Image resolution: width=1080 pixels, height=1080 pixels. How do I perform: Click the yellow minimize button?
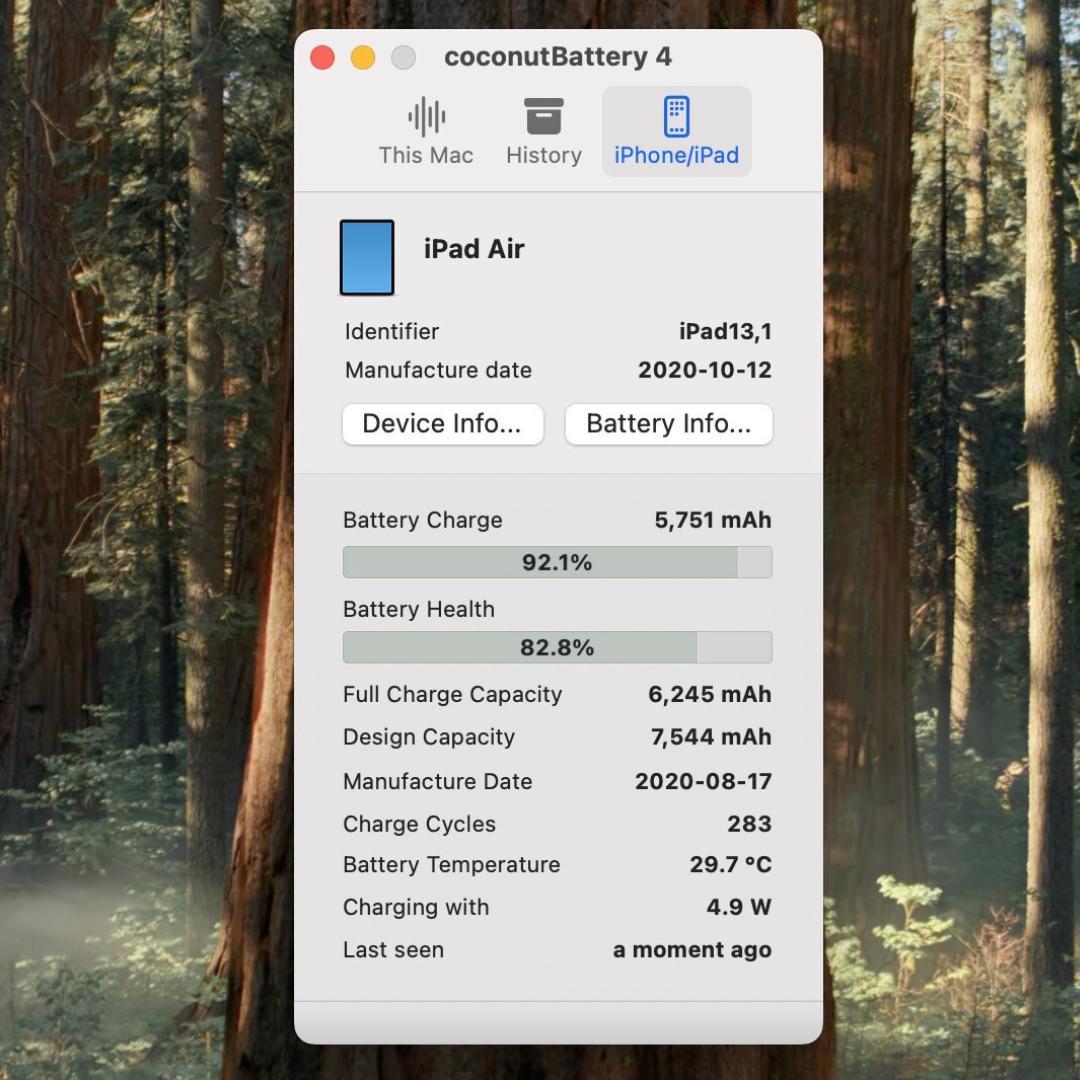point(362,58)
